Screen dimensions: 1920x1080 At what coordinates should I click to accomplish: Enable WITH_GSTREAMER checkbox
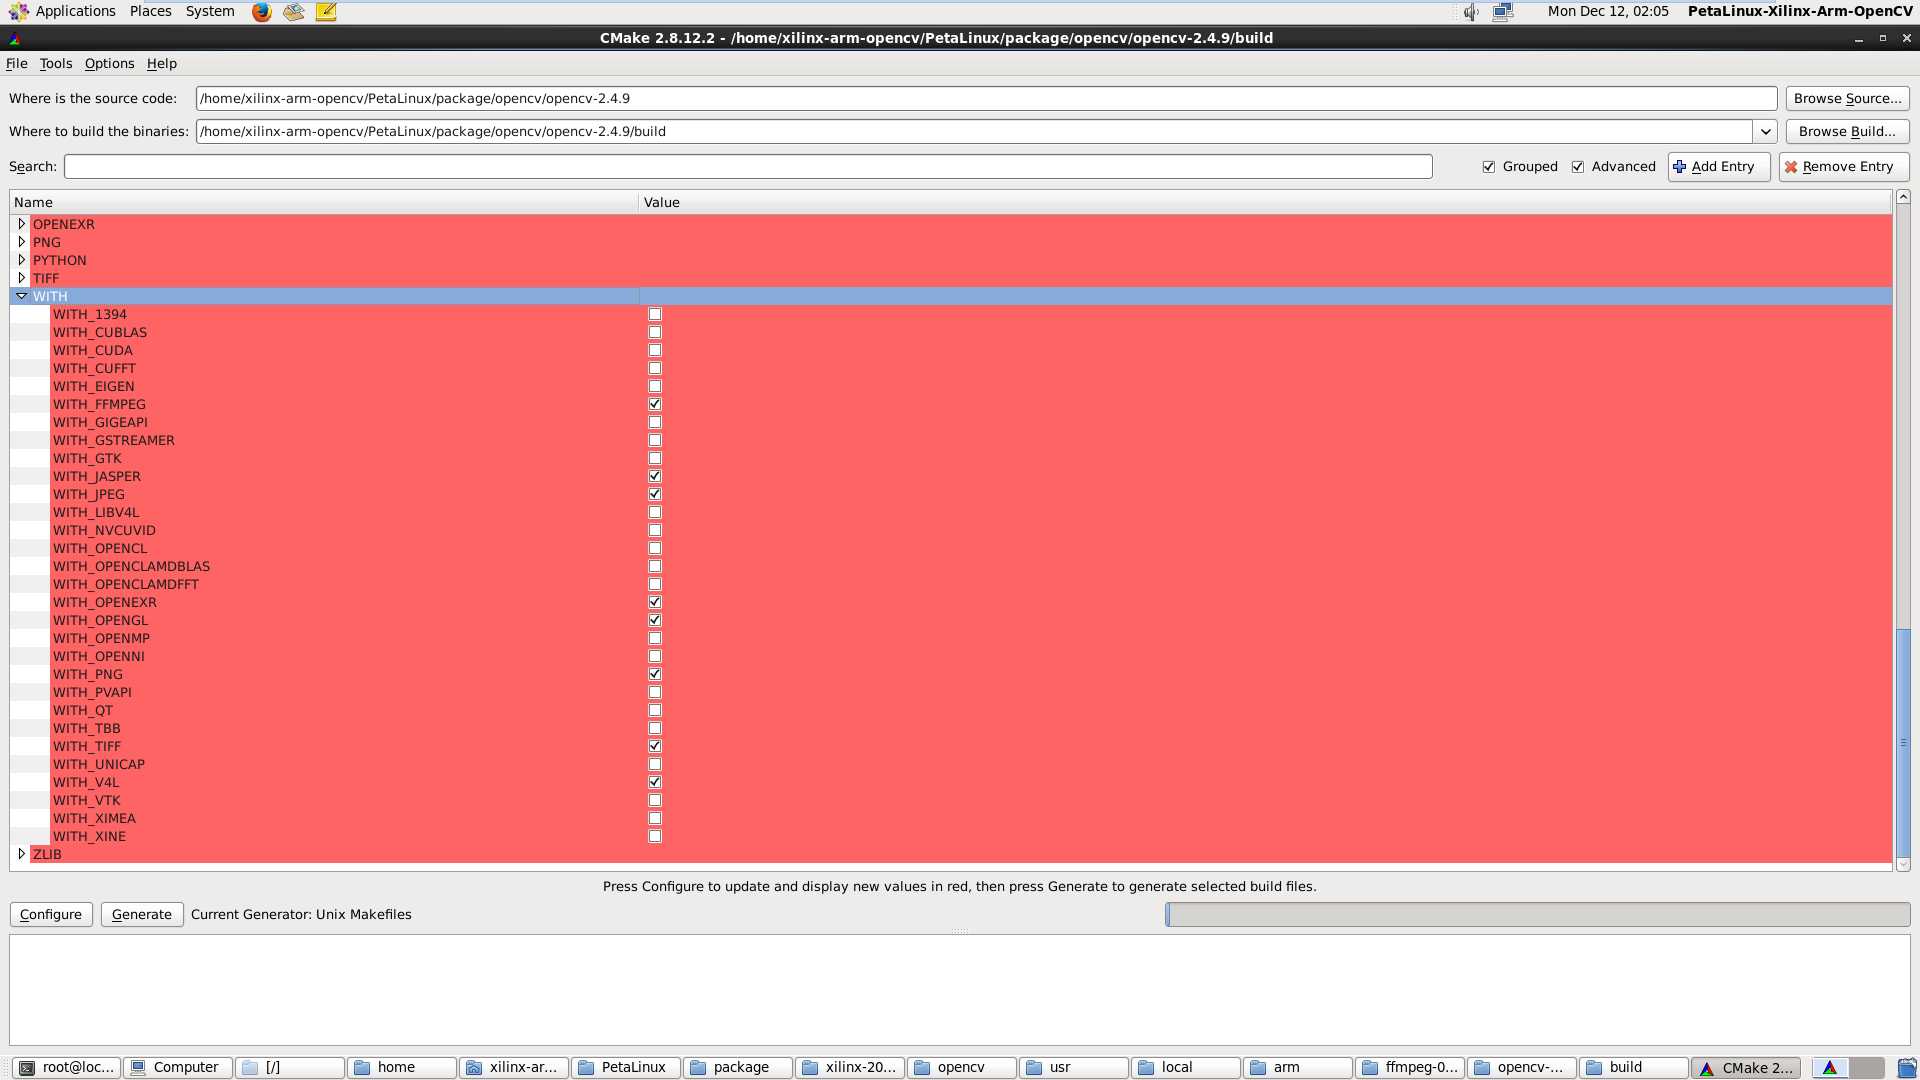tap(655, 440)
